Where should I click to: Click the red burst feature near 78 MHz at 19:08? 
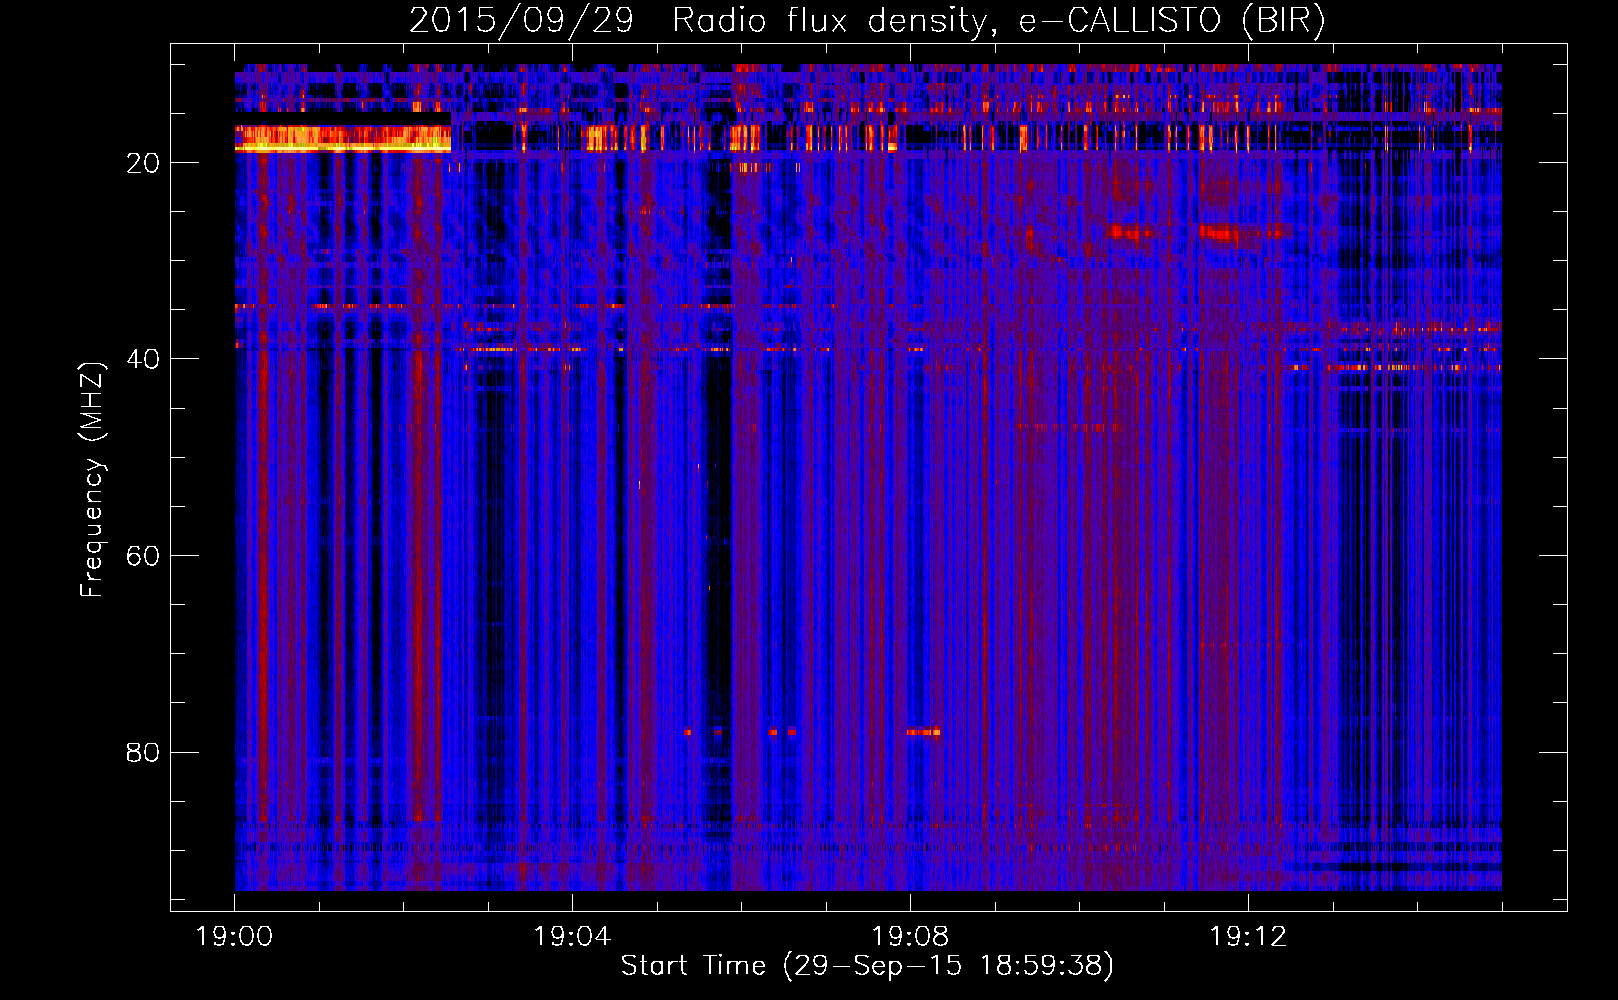(x=924, y=732)
